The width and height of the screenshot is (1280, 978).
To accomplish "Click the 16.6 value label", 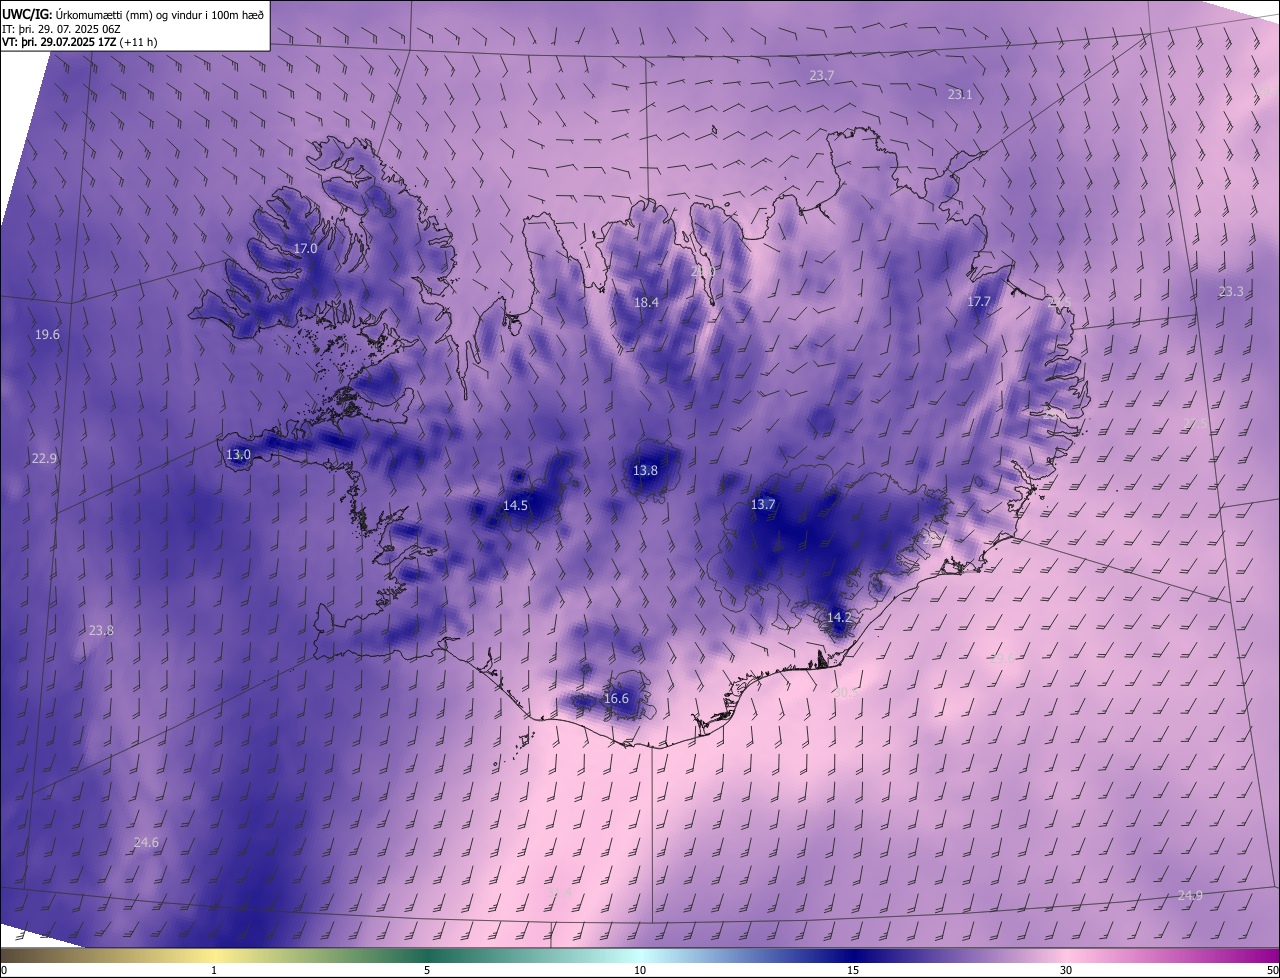I will (616, 698).
